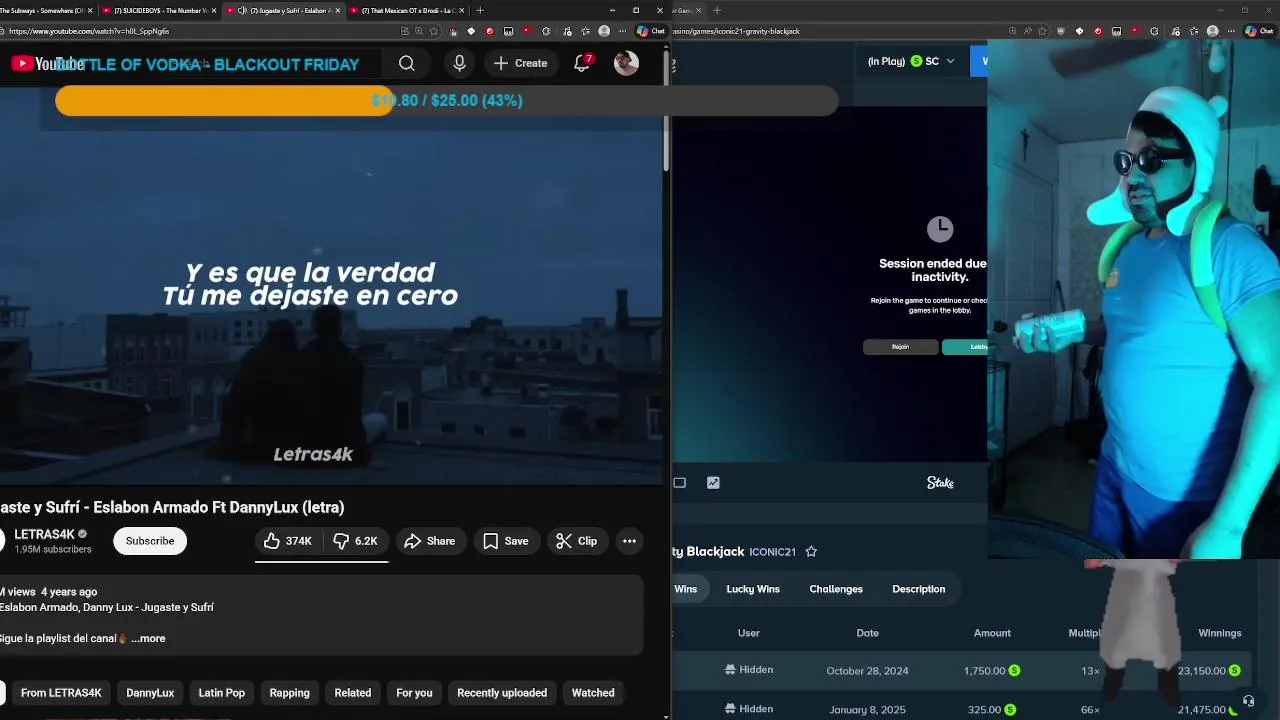This screenshot has width=1280, height=720.
Task: Open a new tab in YouTube window
Action: [x=480, y=10]
